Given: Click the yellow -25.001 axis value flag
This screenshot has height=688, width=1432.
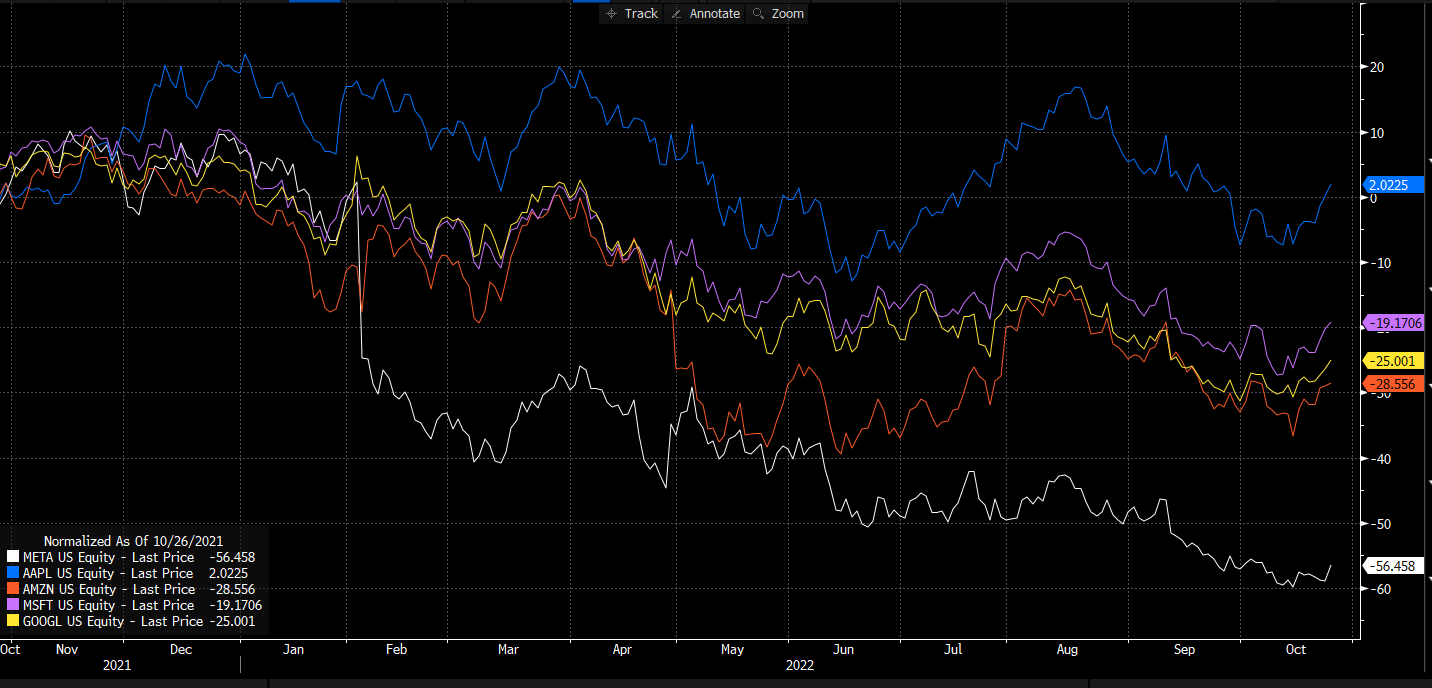Looking at the screenshot, I should pos(1392,361).
